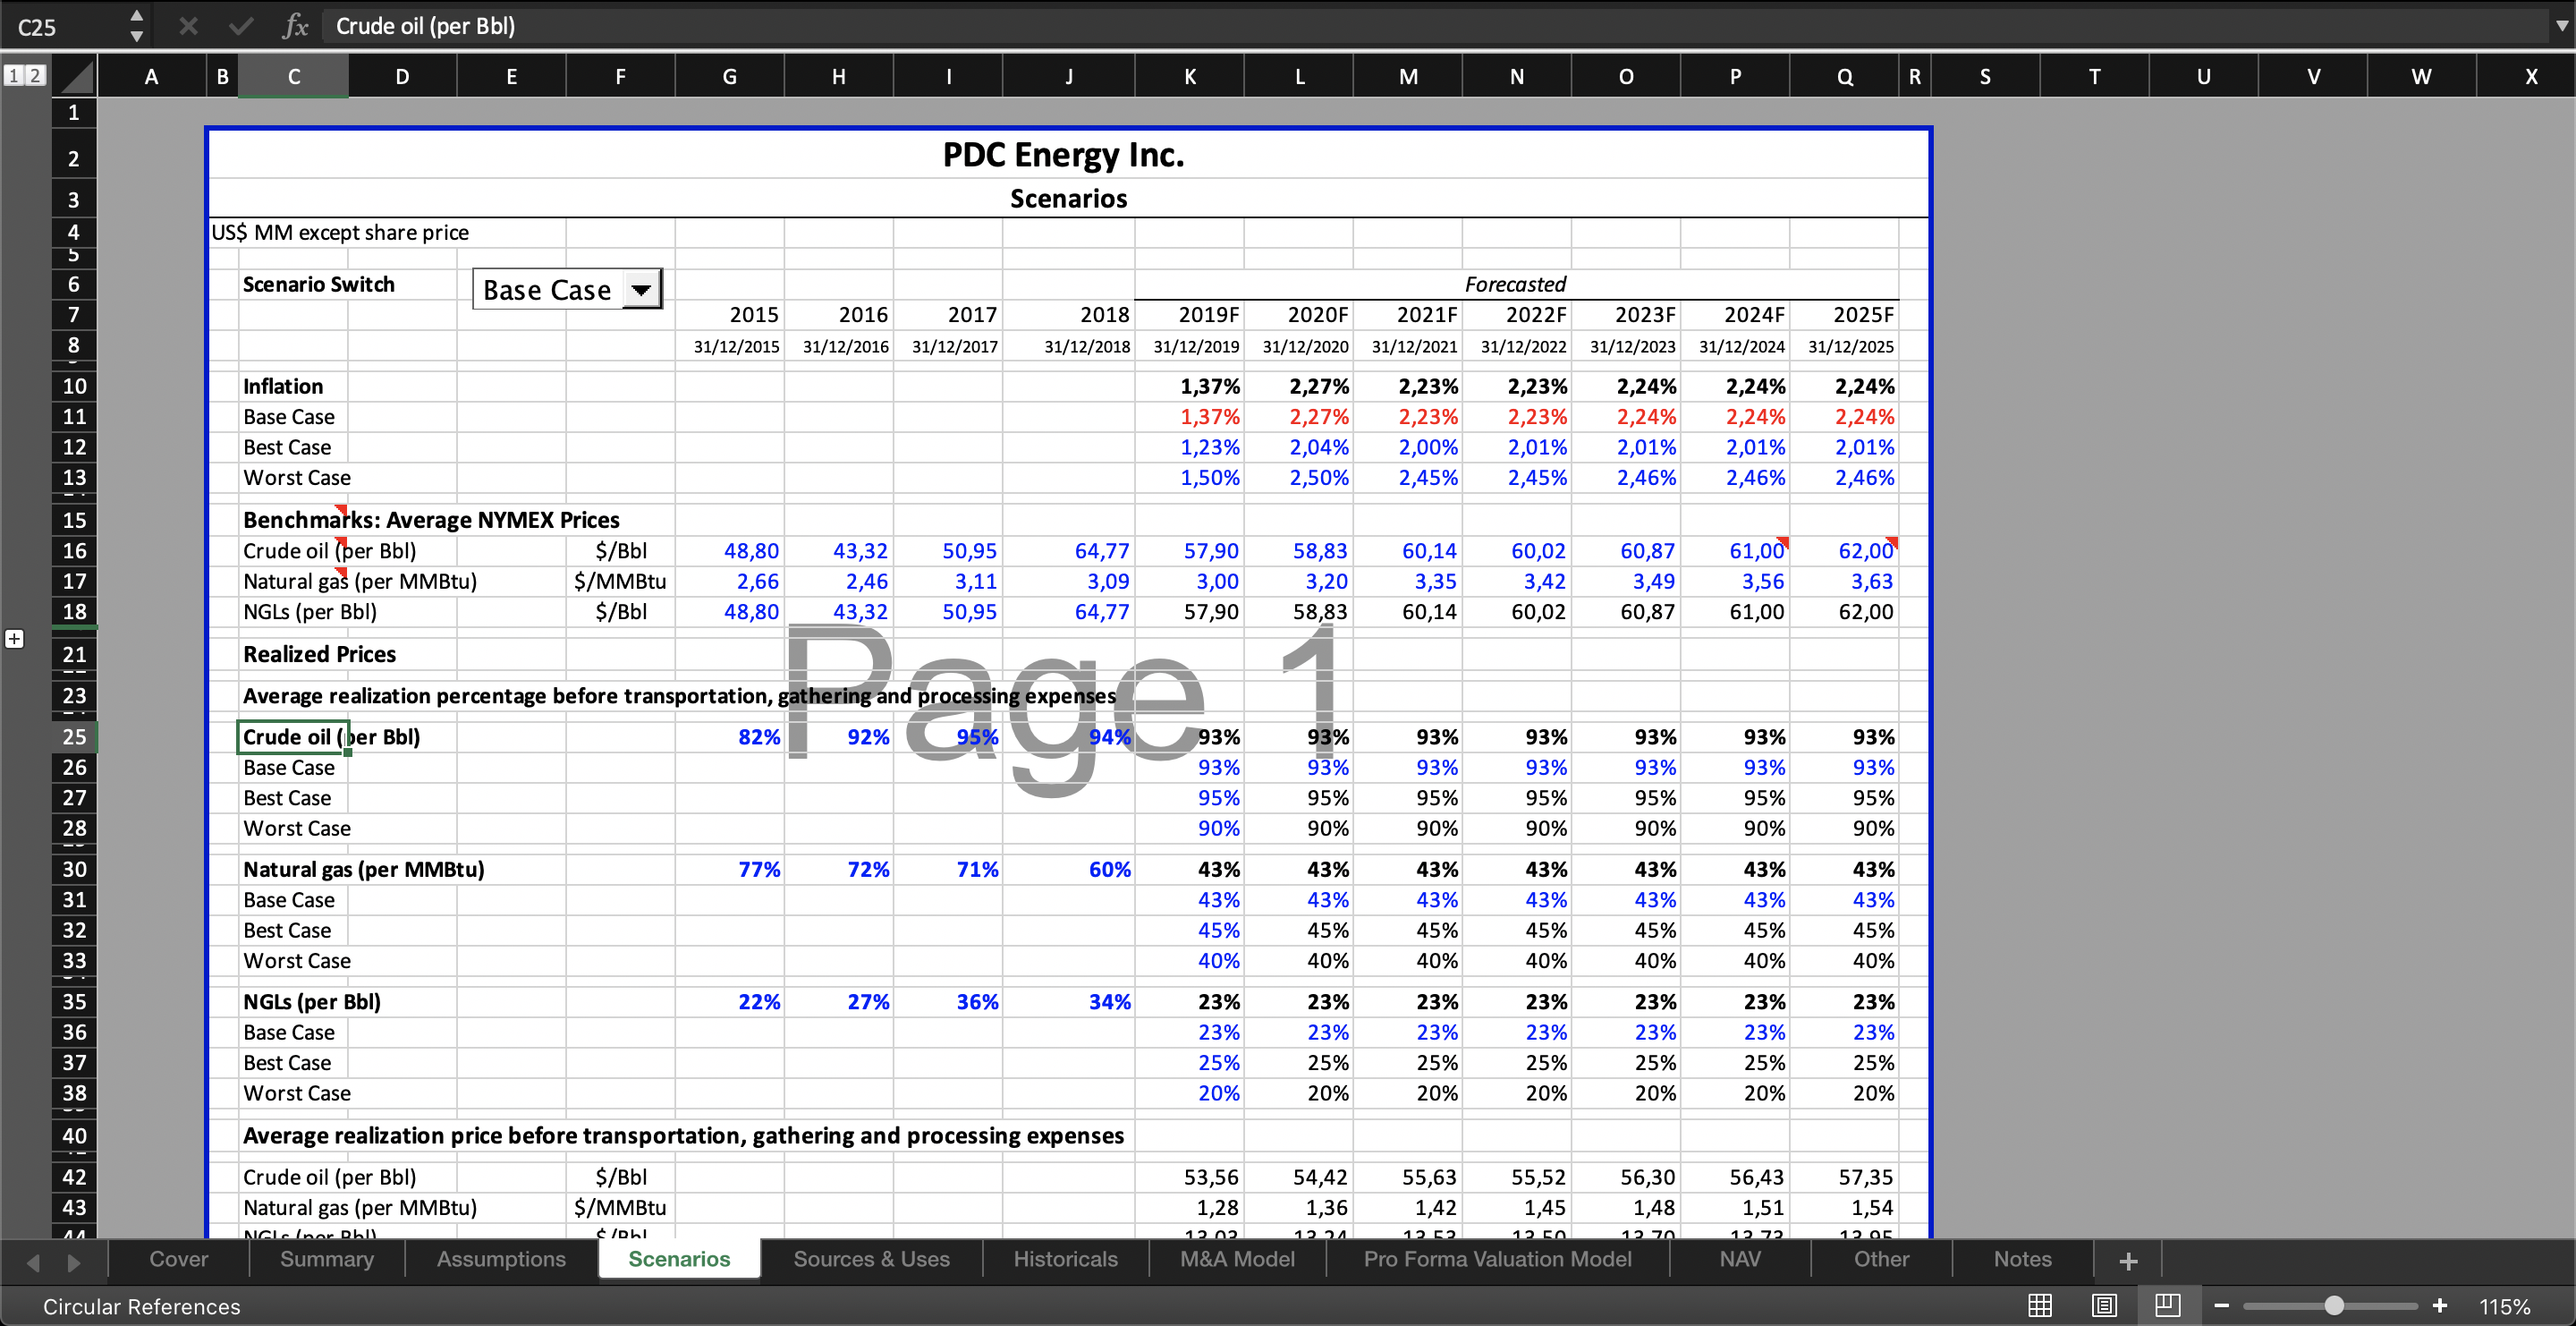Select outline level 1 button
Viewport: 2576px width, 1326px height.
(14, 75)
